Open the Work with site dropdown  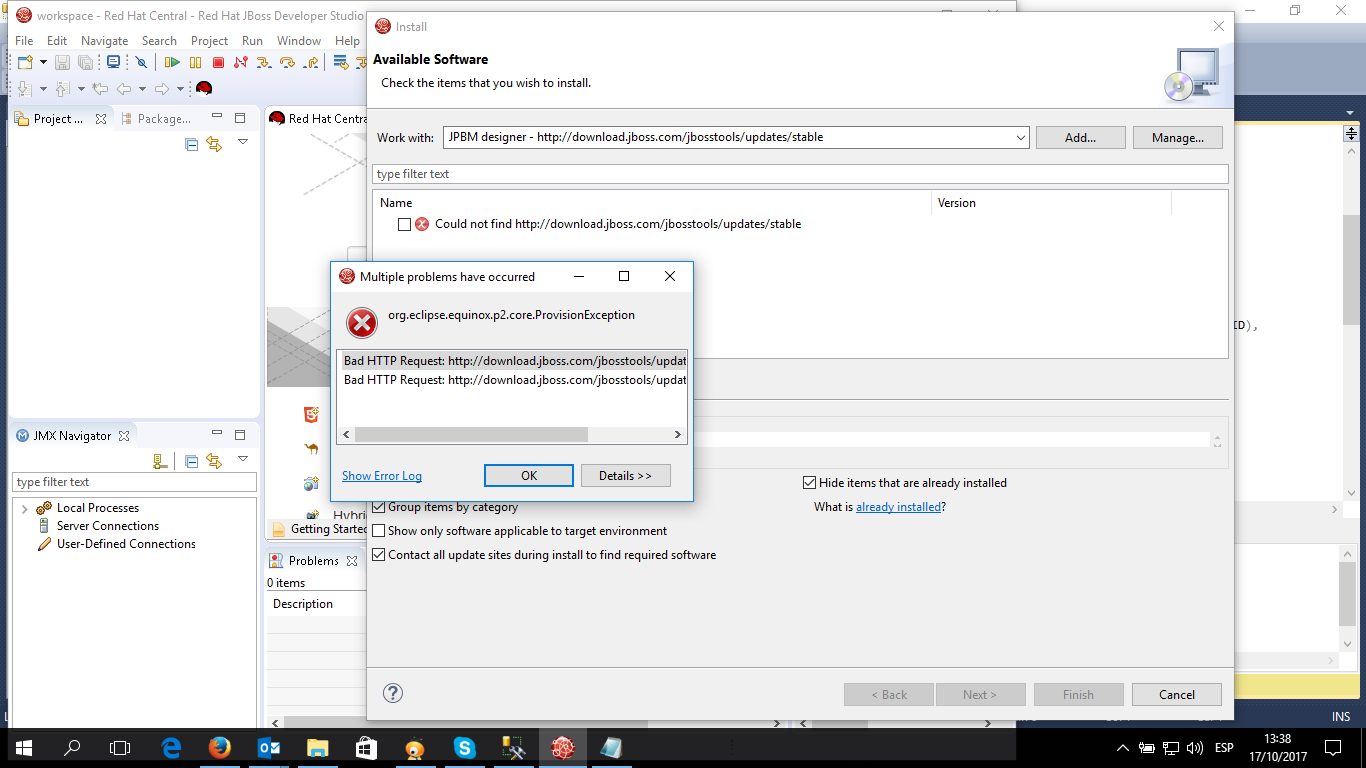(1019, 137)
